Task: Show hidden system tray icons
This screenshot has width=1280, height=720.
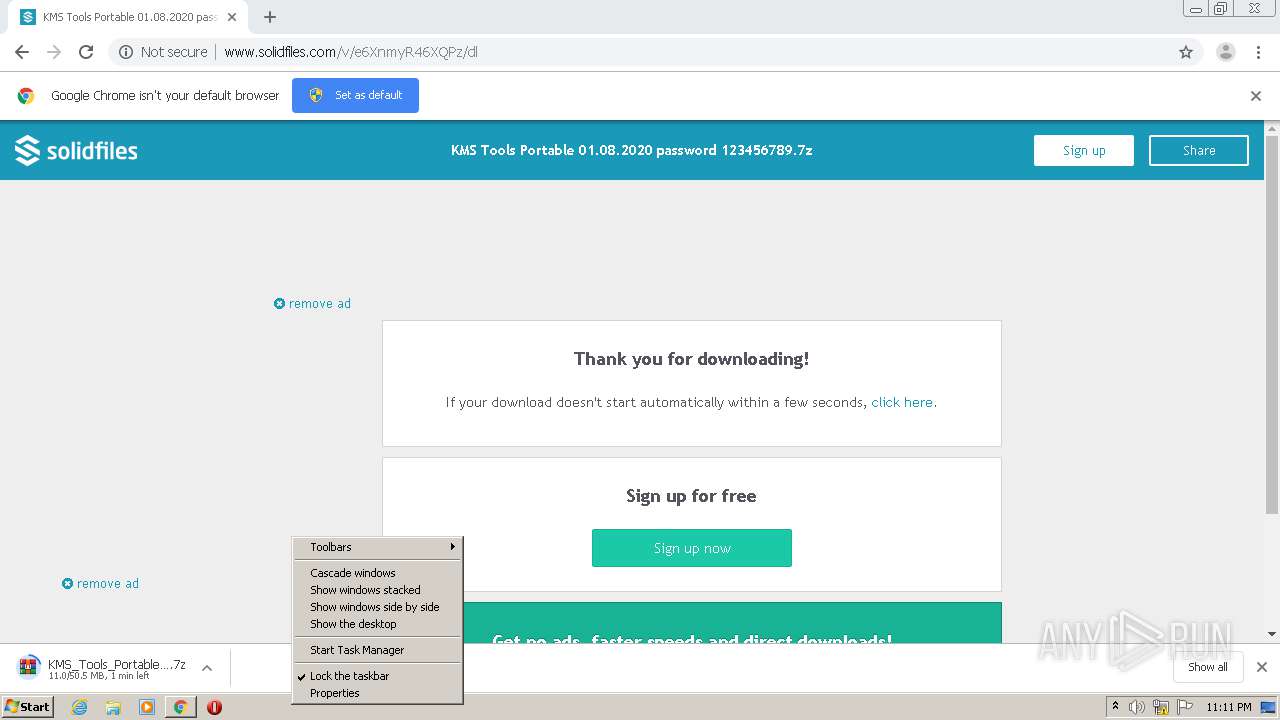Action: (x=1115, y=707)
